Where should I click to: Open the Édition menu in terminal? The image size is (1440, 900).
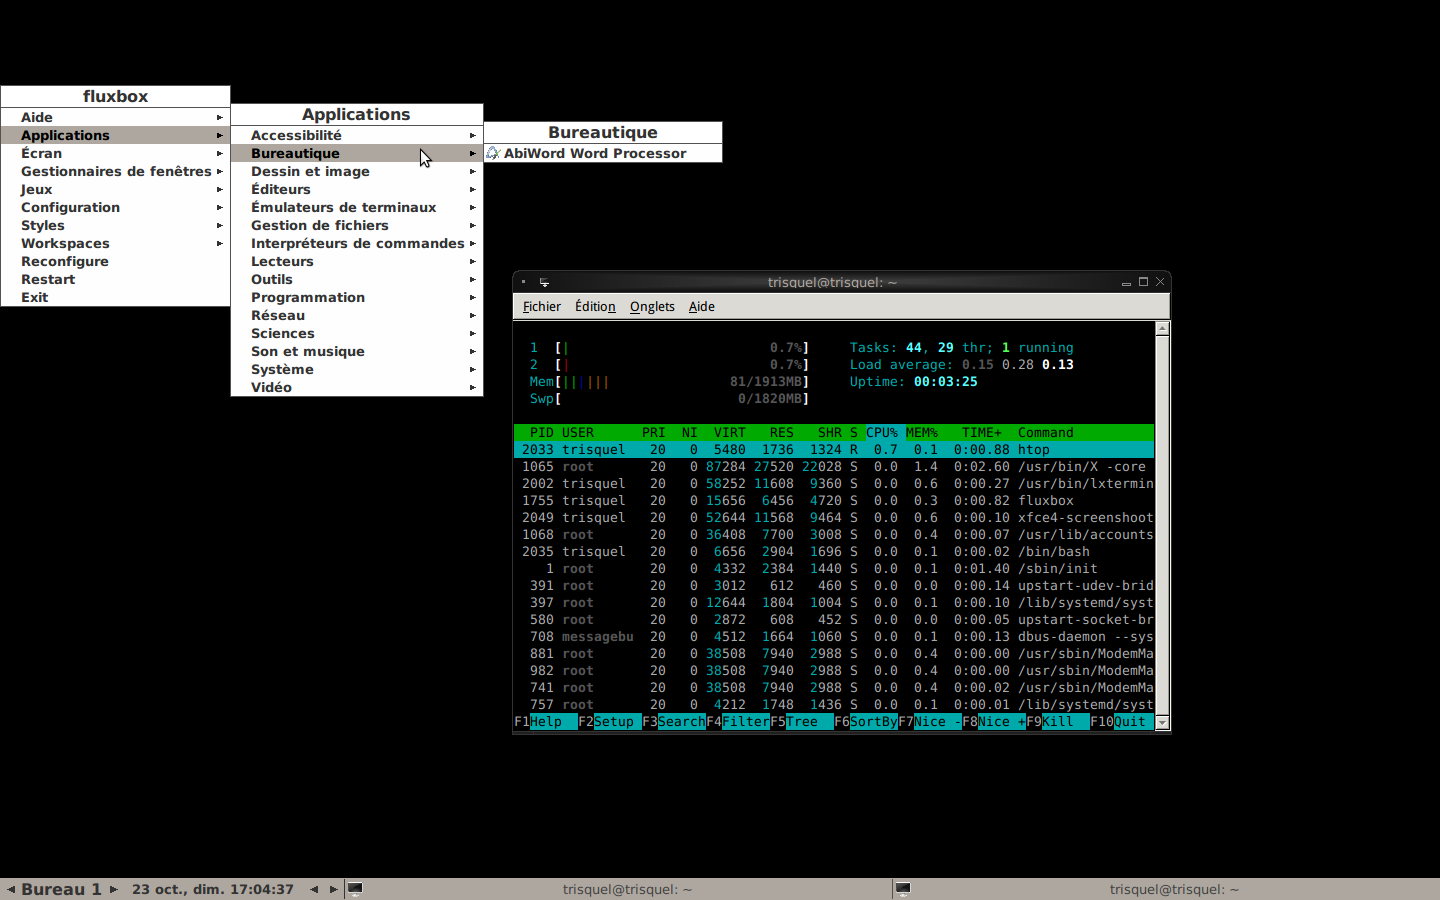[x=595, y=307]
